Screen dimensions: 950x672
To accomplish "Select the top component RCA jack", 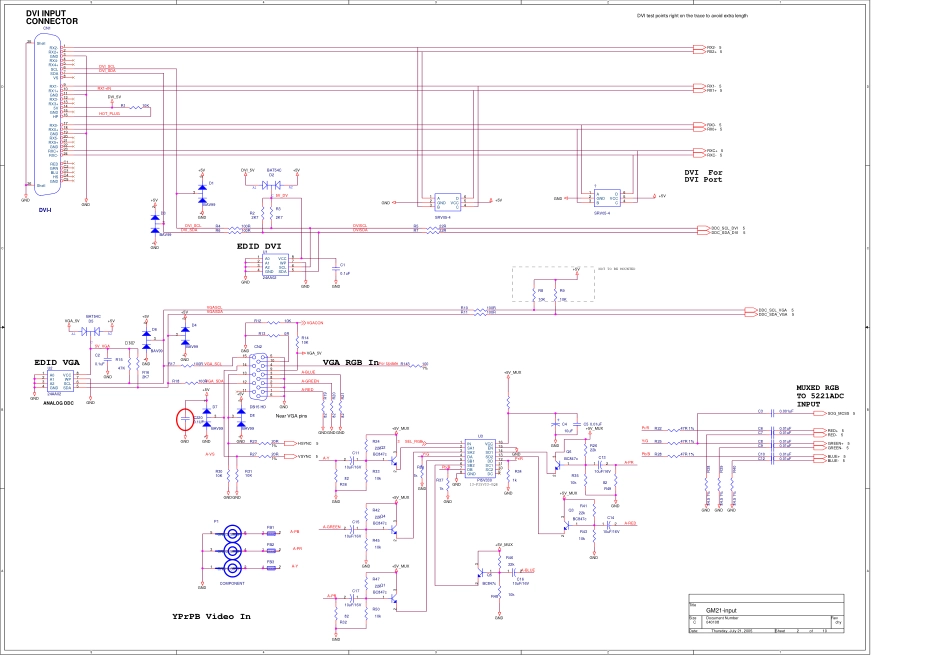I will tap(233, 532).
